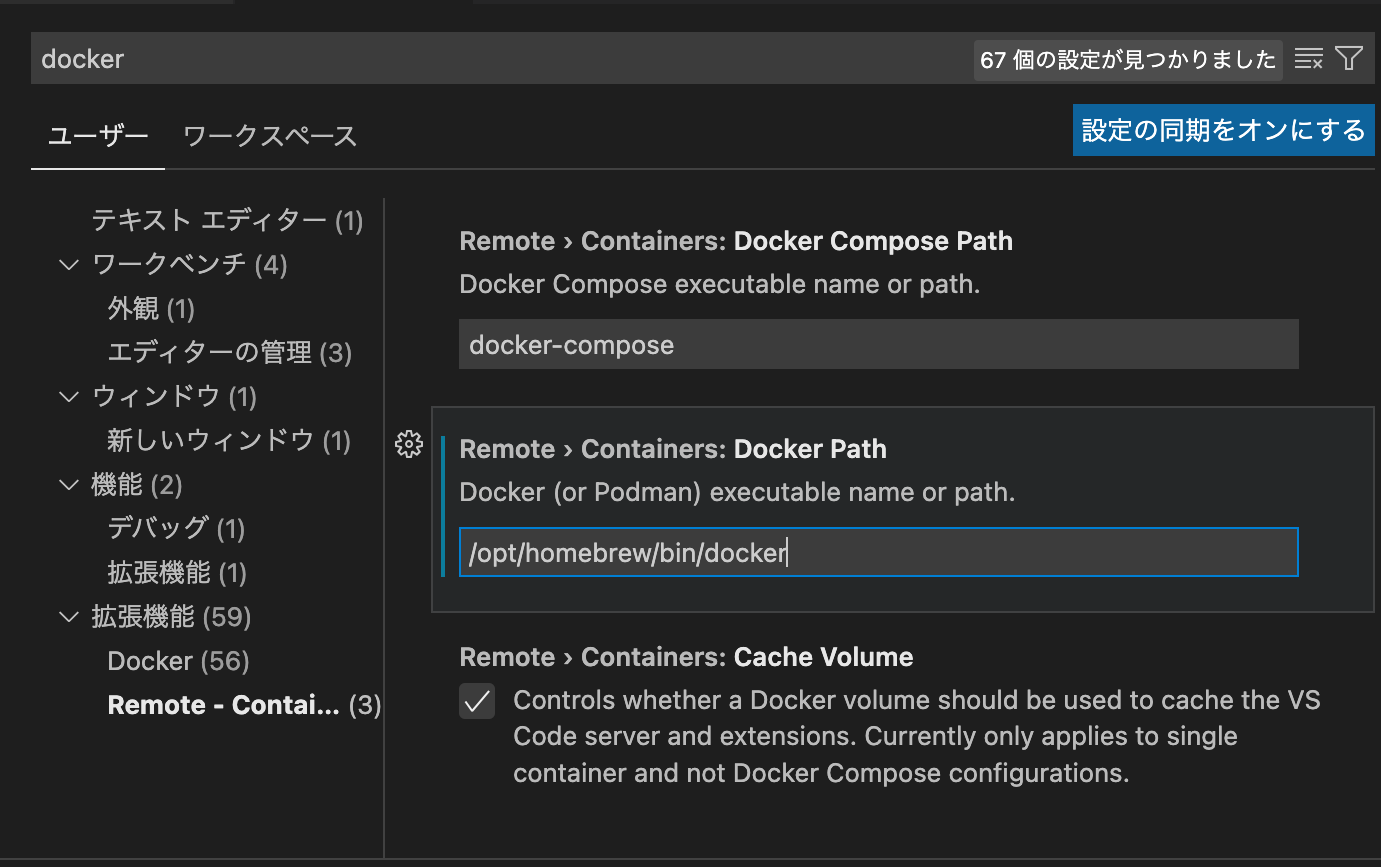Open エディターの管理 settings category
Viewport: 1381px width, 867px height.
(229, 353)
